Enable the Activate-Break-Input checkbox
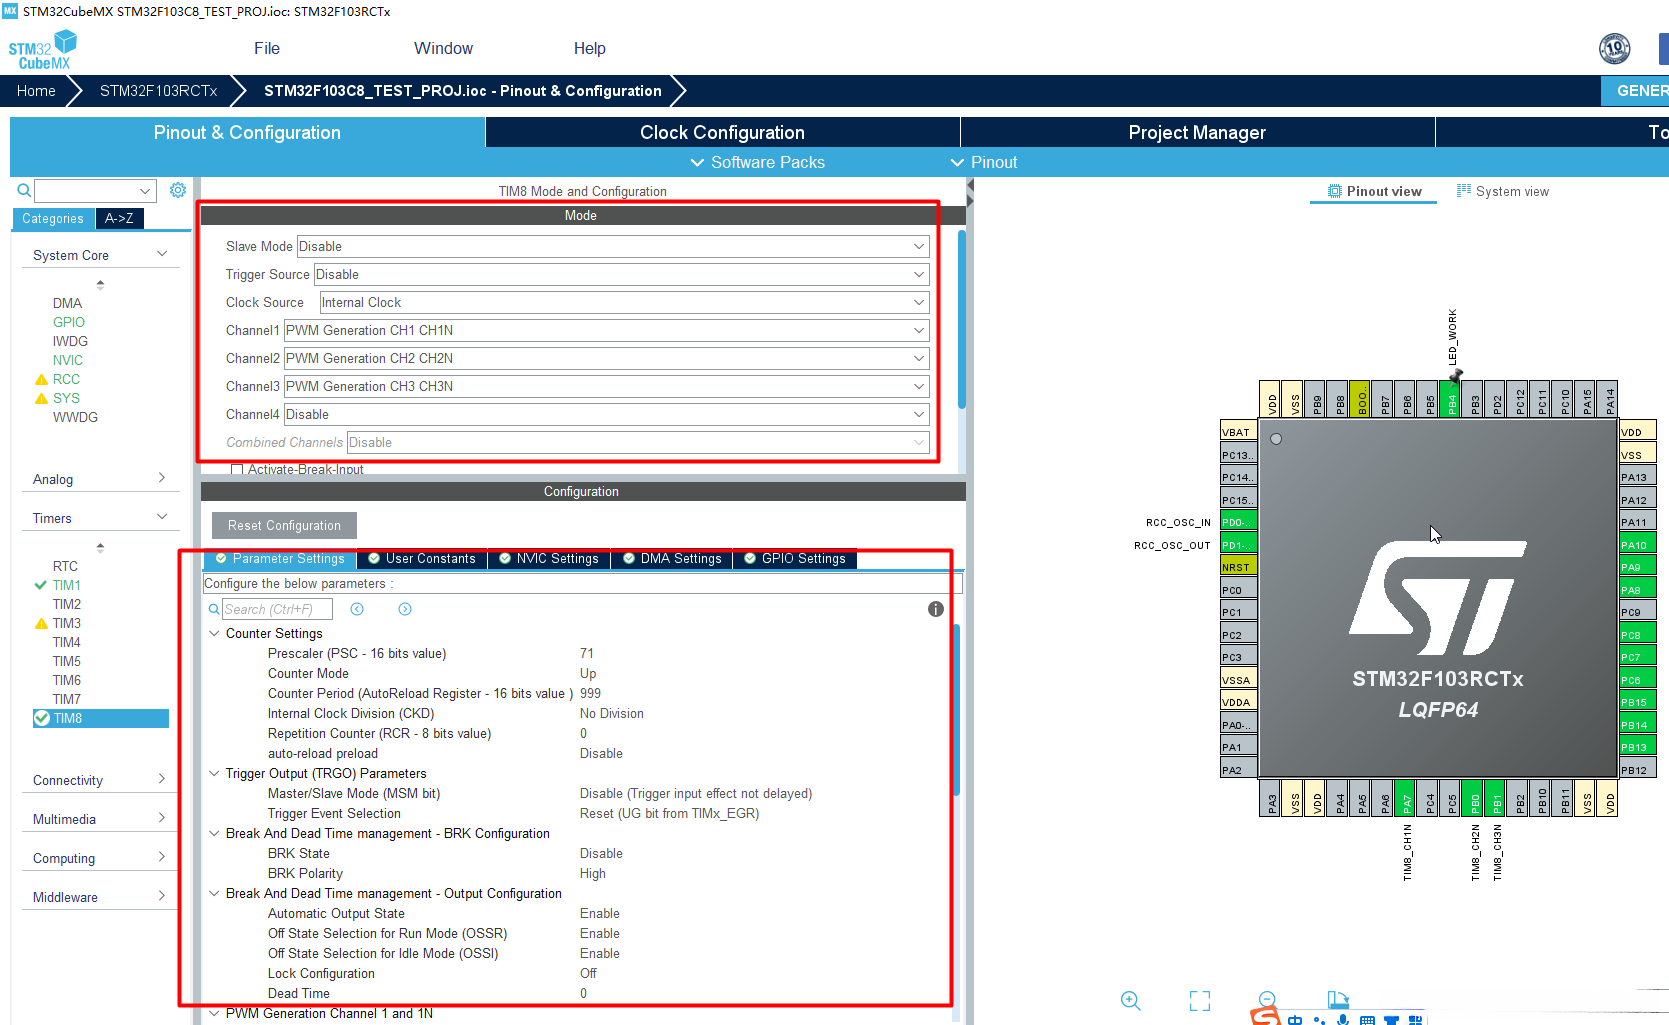Viewport: 1669px width, 1025px height. pos(237,470)
